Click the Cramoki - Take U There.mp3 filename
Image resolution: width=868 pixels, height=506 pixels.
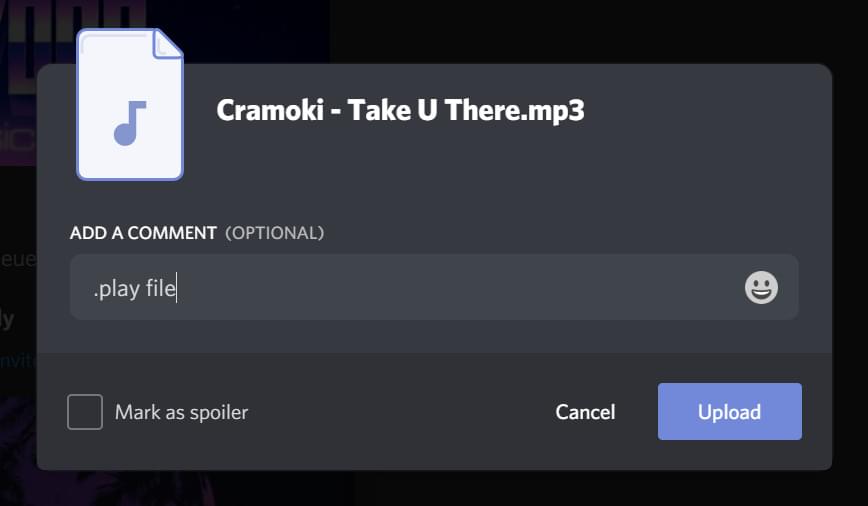coord(400,110)
